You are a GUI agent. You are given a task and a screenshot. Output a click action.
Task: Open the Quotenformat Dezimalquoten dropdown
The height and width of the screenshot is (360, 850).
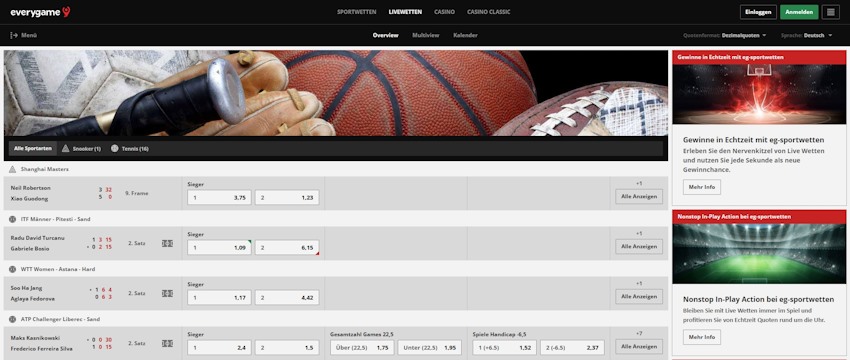click(725, 35)
